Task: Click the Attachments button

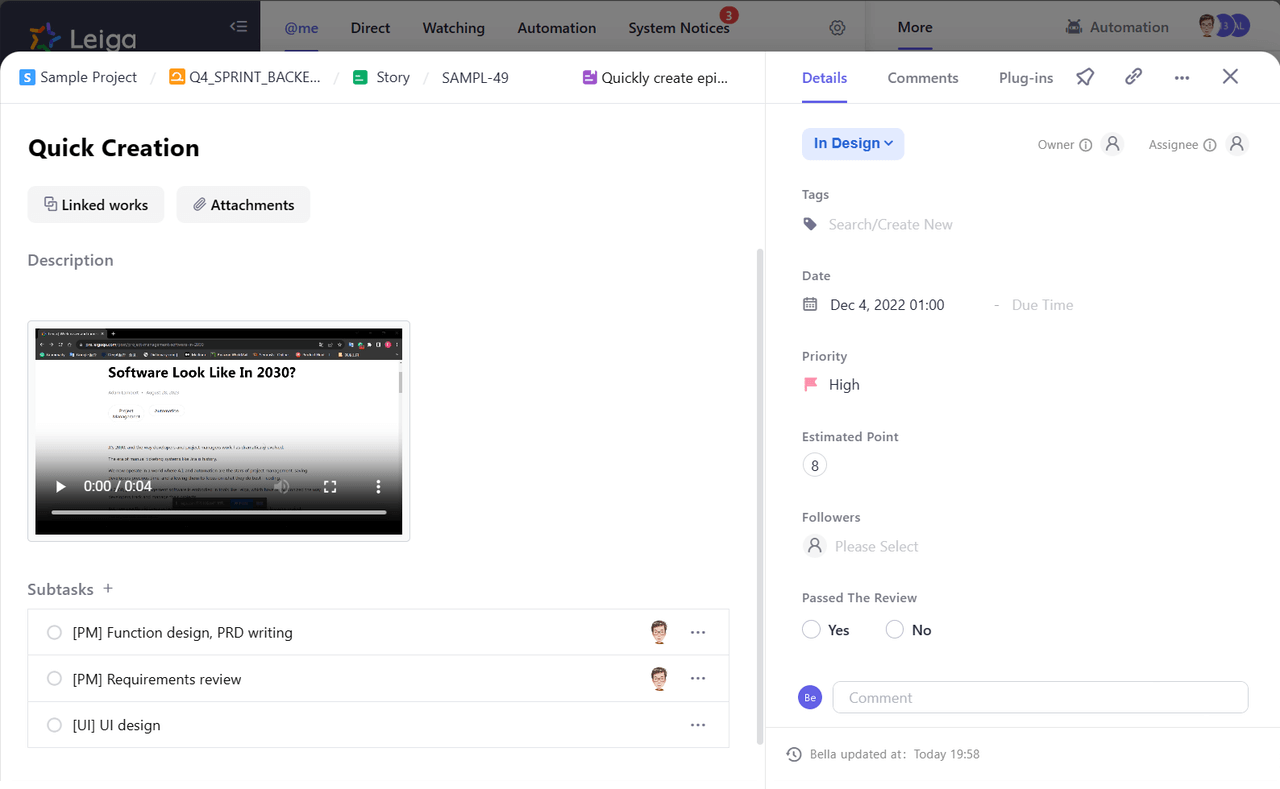Action: pos(243,204)
